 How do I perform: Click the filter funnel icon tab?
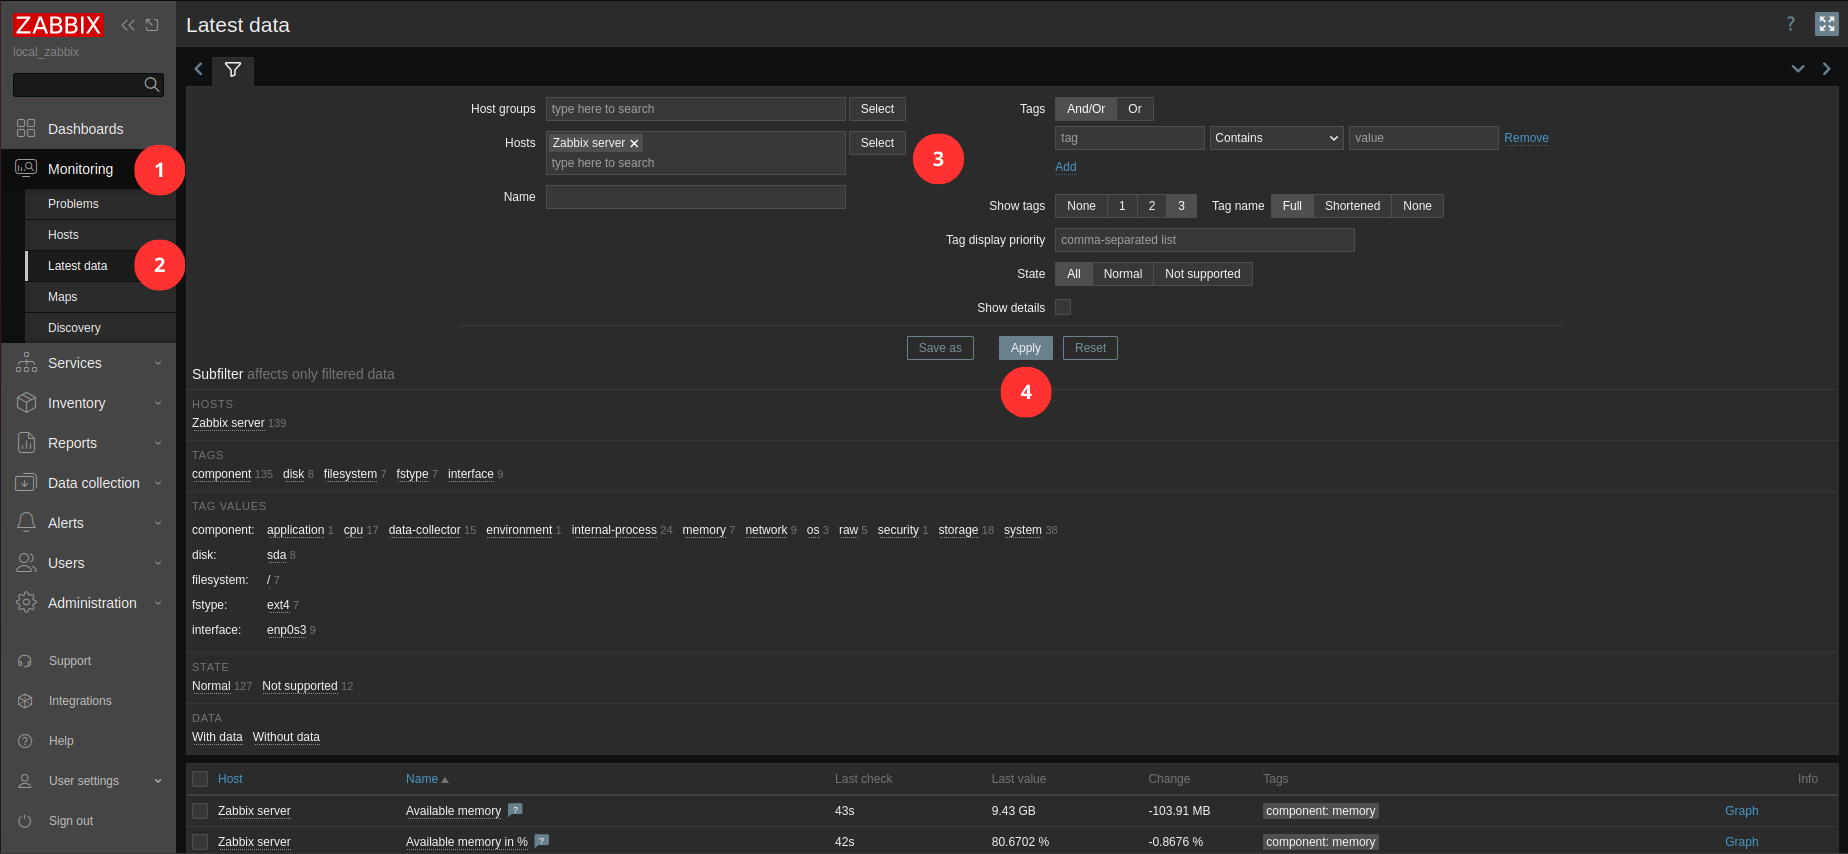[233, 70]
